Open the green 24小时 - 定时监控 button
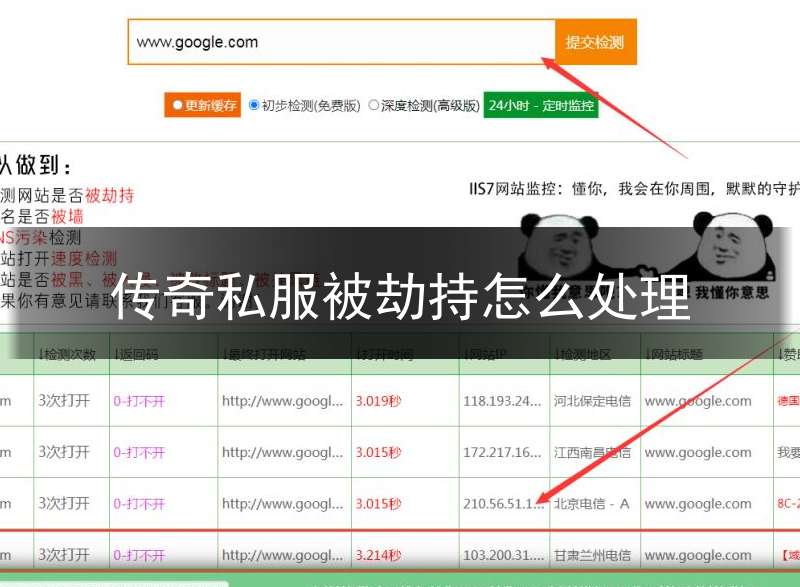Image resolution: width=800 pixels, height=587 pixels. tap(541, 105)
